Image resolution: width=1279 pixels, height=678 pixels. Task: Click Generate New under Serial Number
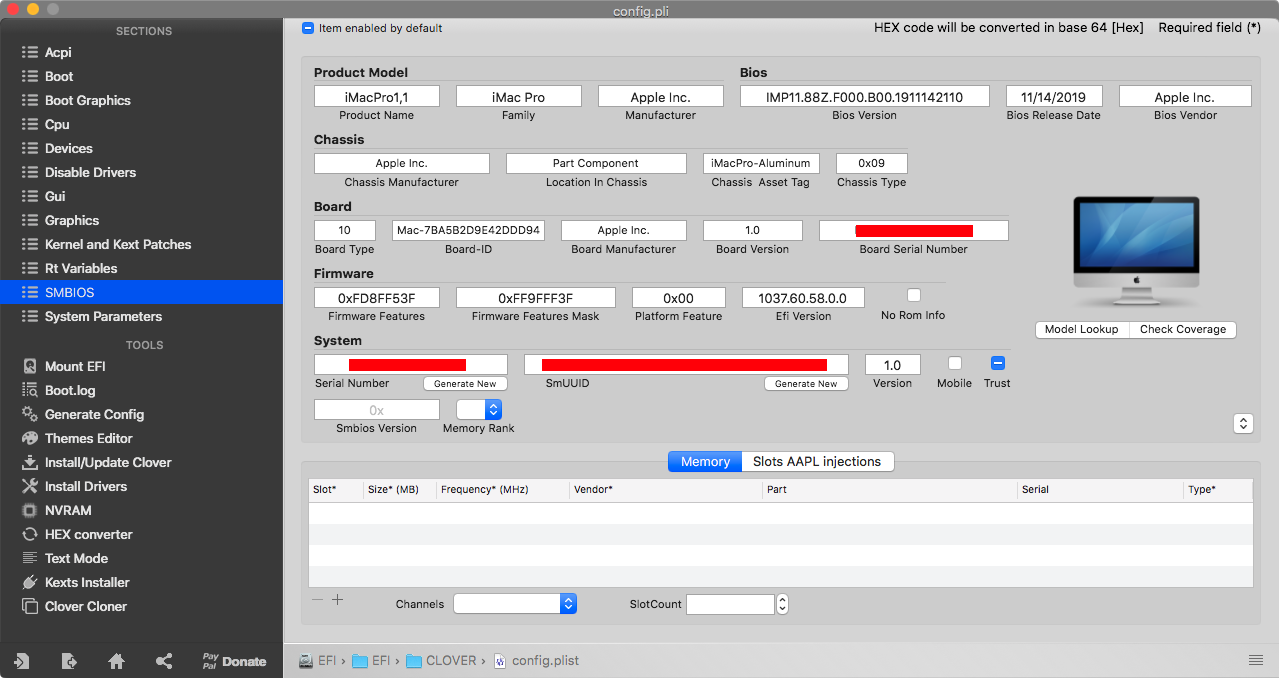click(x=465, y=384)
